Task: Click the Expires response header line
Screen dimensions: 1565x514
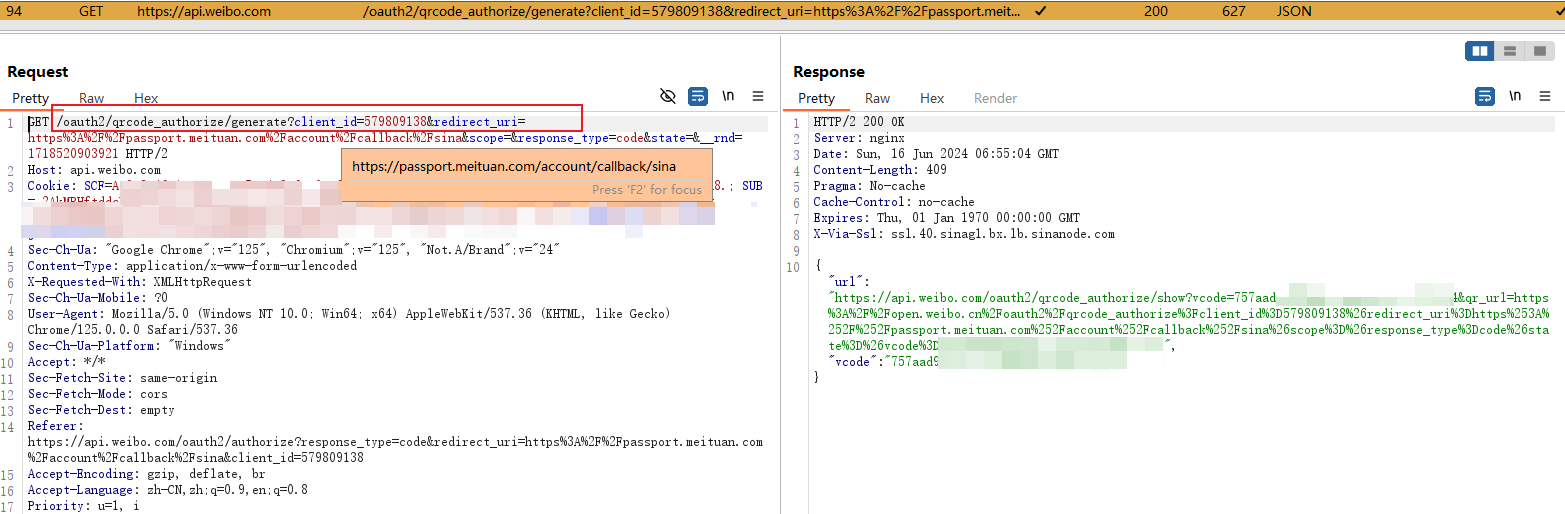Action: 947,218
